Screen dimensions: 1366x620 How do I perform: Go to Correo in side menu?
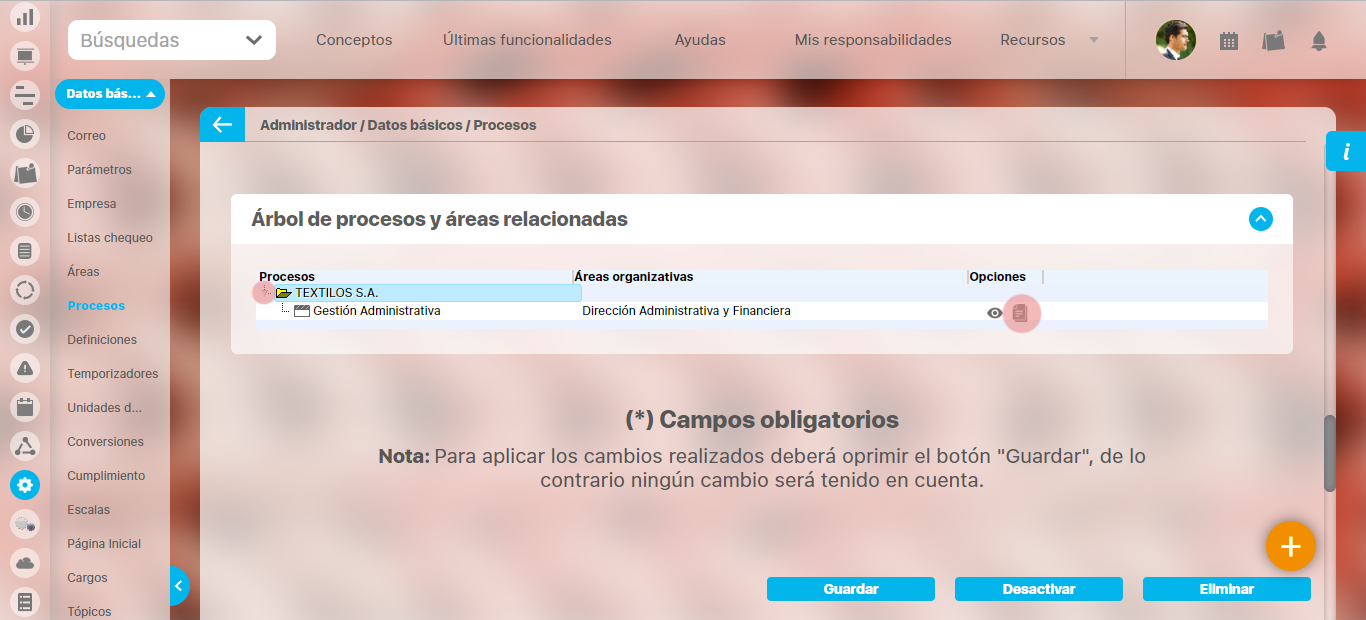click(x=86, y=136)
